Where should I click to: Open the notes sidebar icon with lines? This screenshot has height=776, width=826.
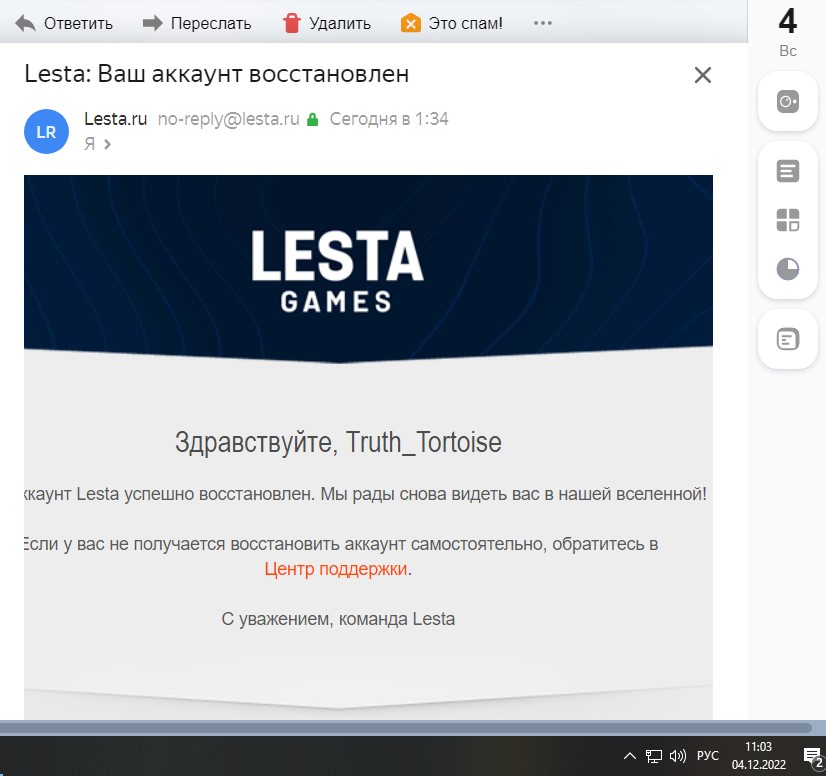click(x=788, y=171)
